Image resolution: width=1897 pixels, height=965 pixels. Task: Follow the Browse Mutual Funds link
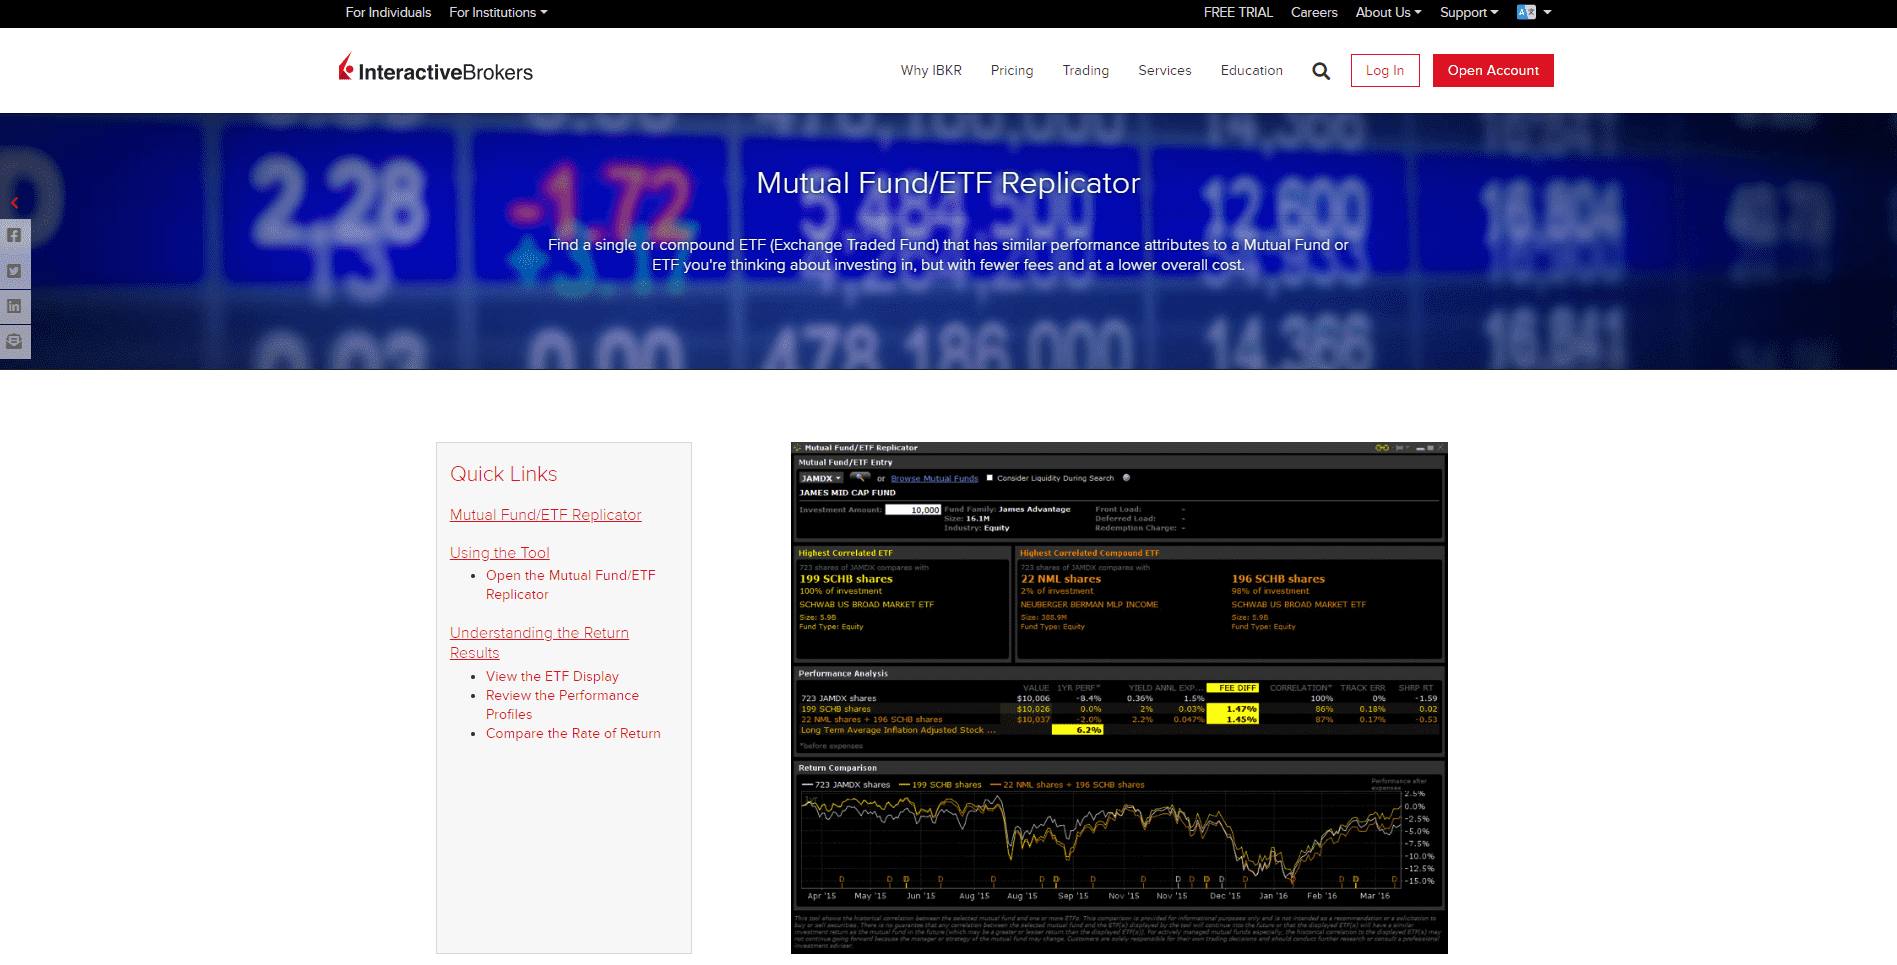tap(933, 478)
